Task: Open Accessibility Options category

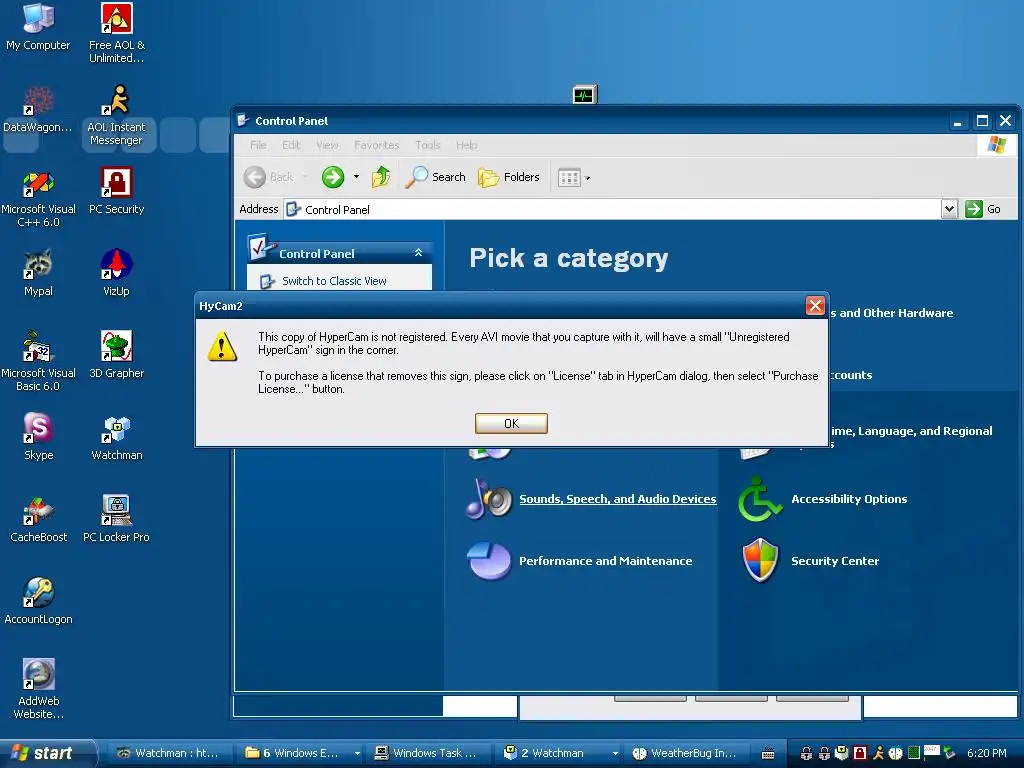Action: point(849,499)
